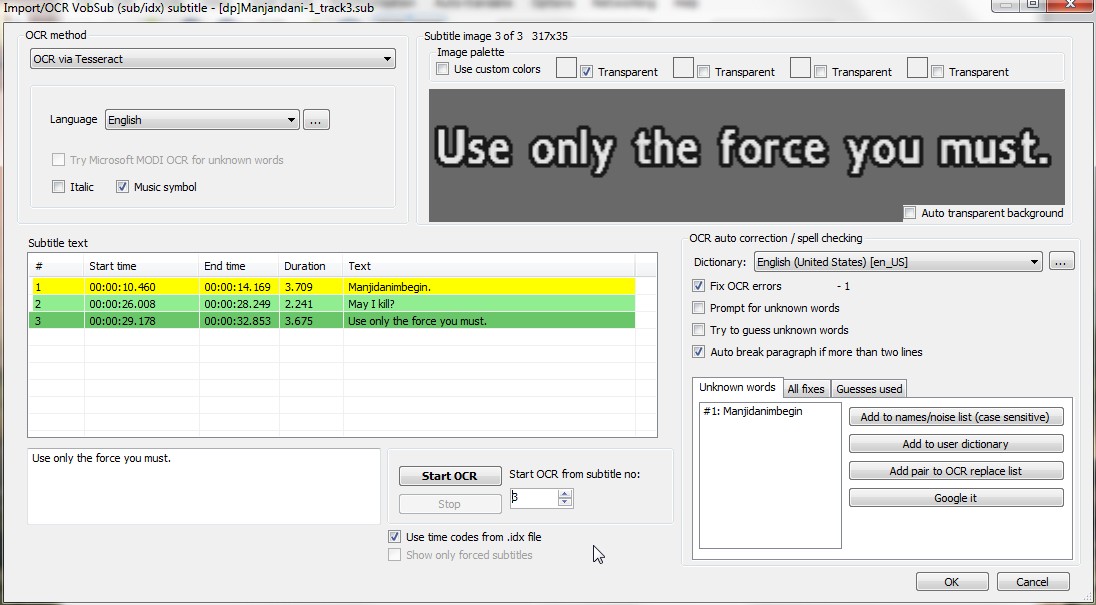Click the ellipsis button next to Language
Screen dimensions: 1096x605
coord(316,120)
